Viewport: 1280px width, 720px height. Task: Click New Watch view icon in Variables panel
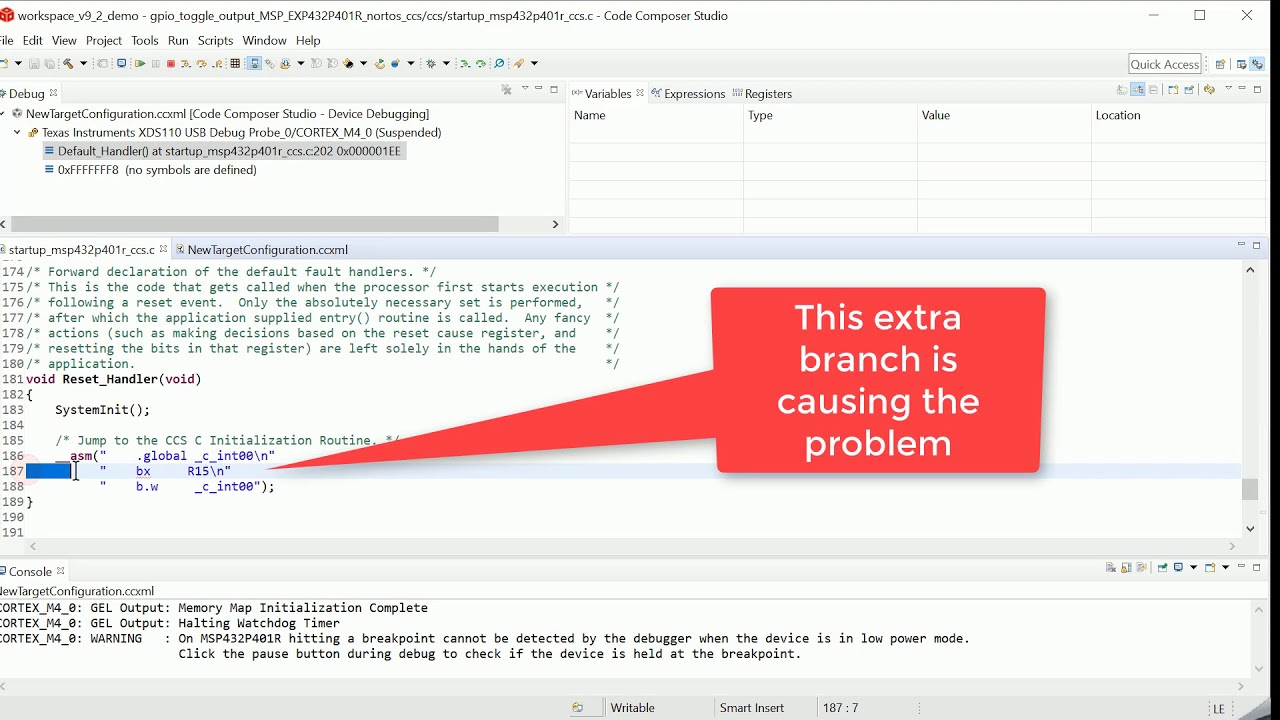click(1173, 89)
